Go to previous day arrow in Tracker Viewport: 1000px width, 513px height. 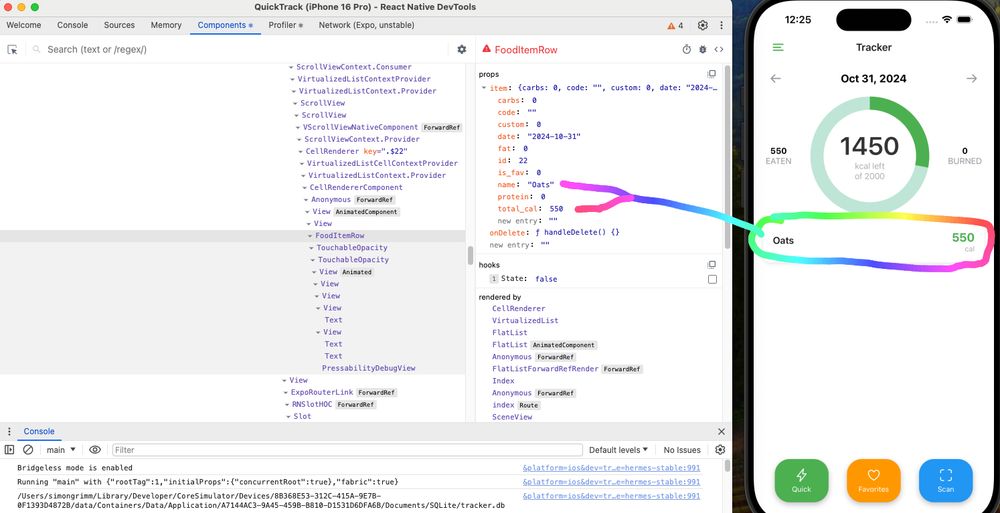coord(776,78)
